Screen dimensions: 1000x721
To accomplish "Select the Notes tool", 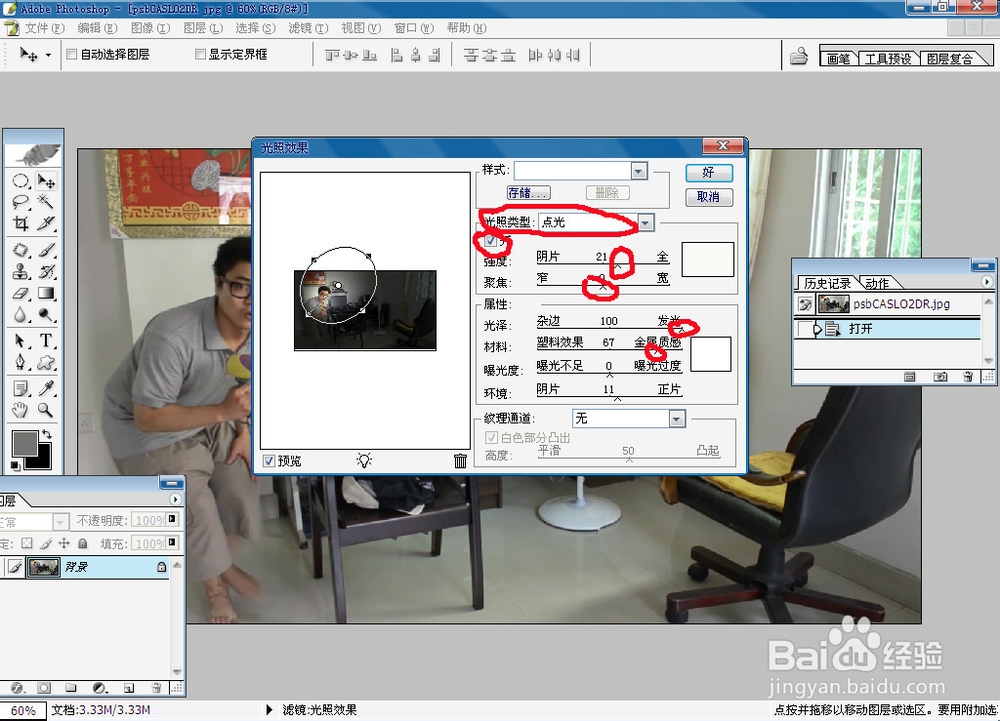I will [20, 388].
